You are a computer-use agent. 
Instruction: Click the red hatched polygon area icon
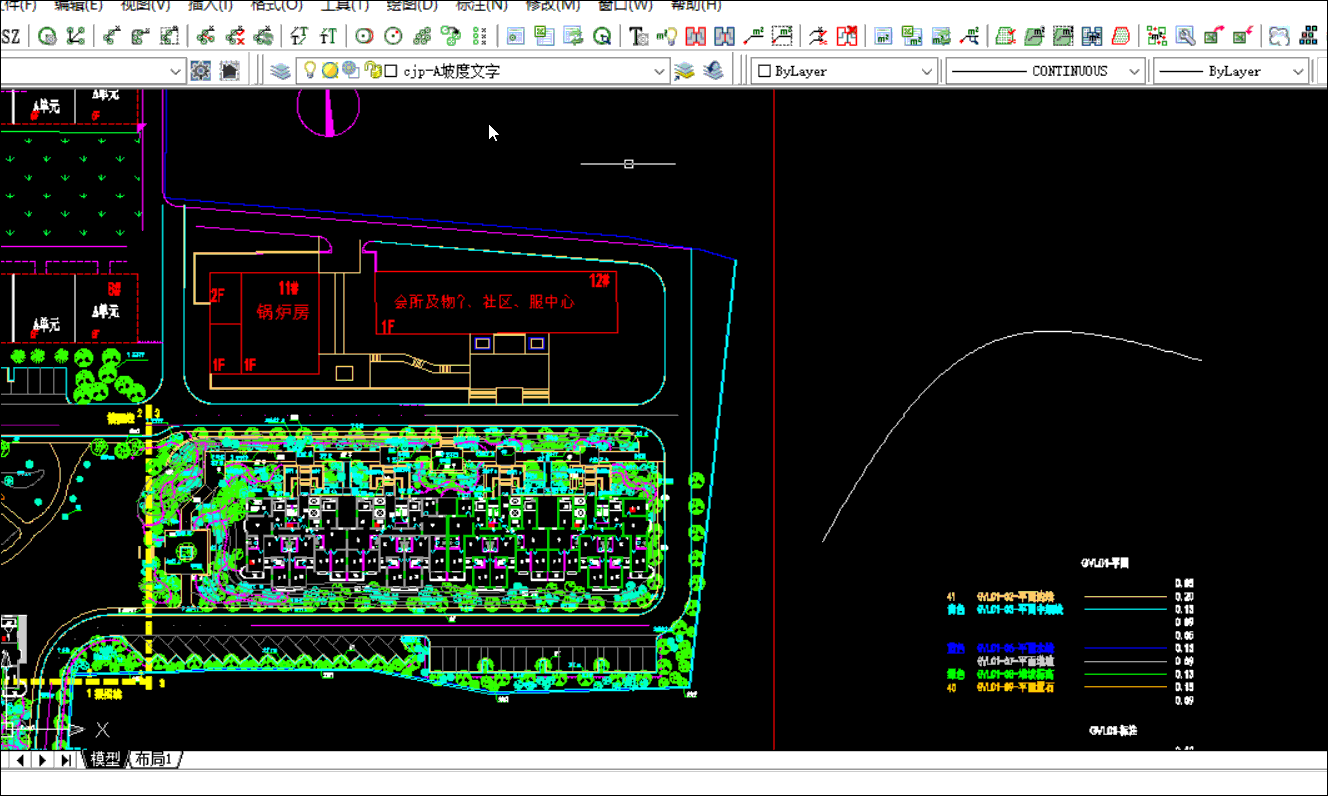coord(1122,37)
